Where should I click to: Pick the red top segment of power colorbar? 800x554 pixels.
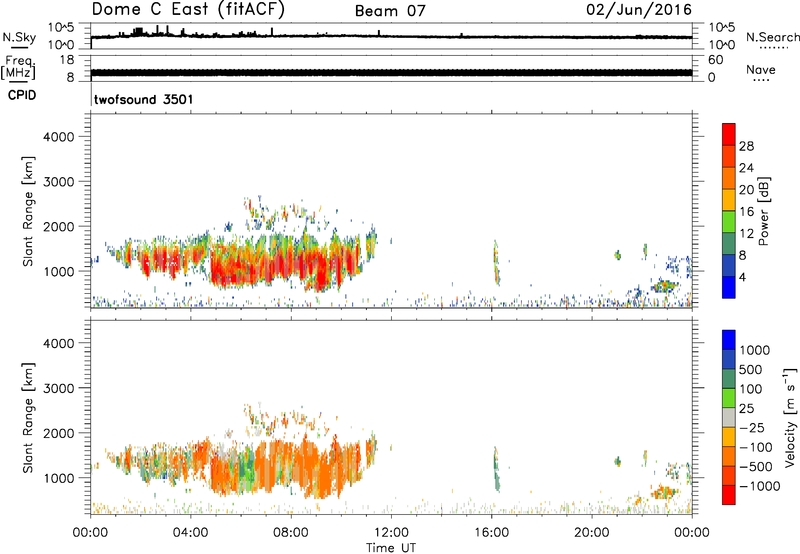point(729,134)
